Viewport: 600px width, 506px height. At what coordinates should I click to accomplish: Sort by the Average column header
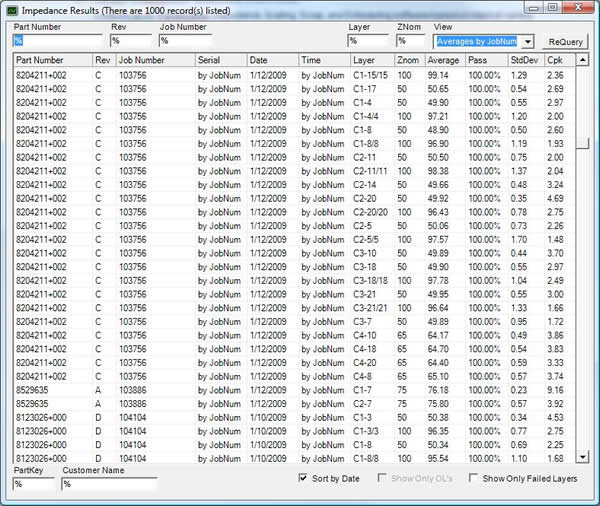445,60
